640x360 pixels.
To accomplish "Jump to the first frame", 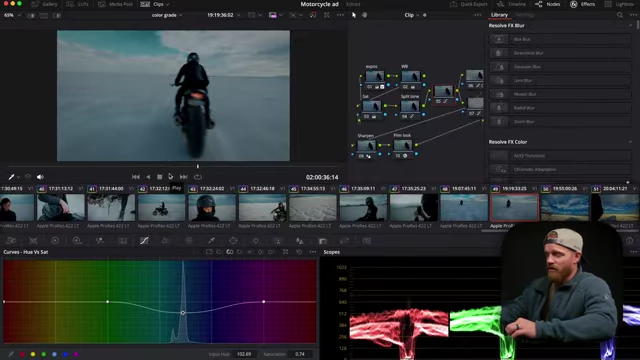I will [136, 177].
